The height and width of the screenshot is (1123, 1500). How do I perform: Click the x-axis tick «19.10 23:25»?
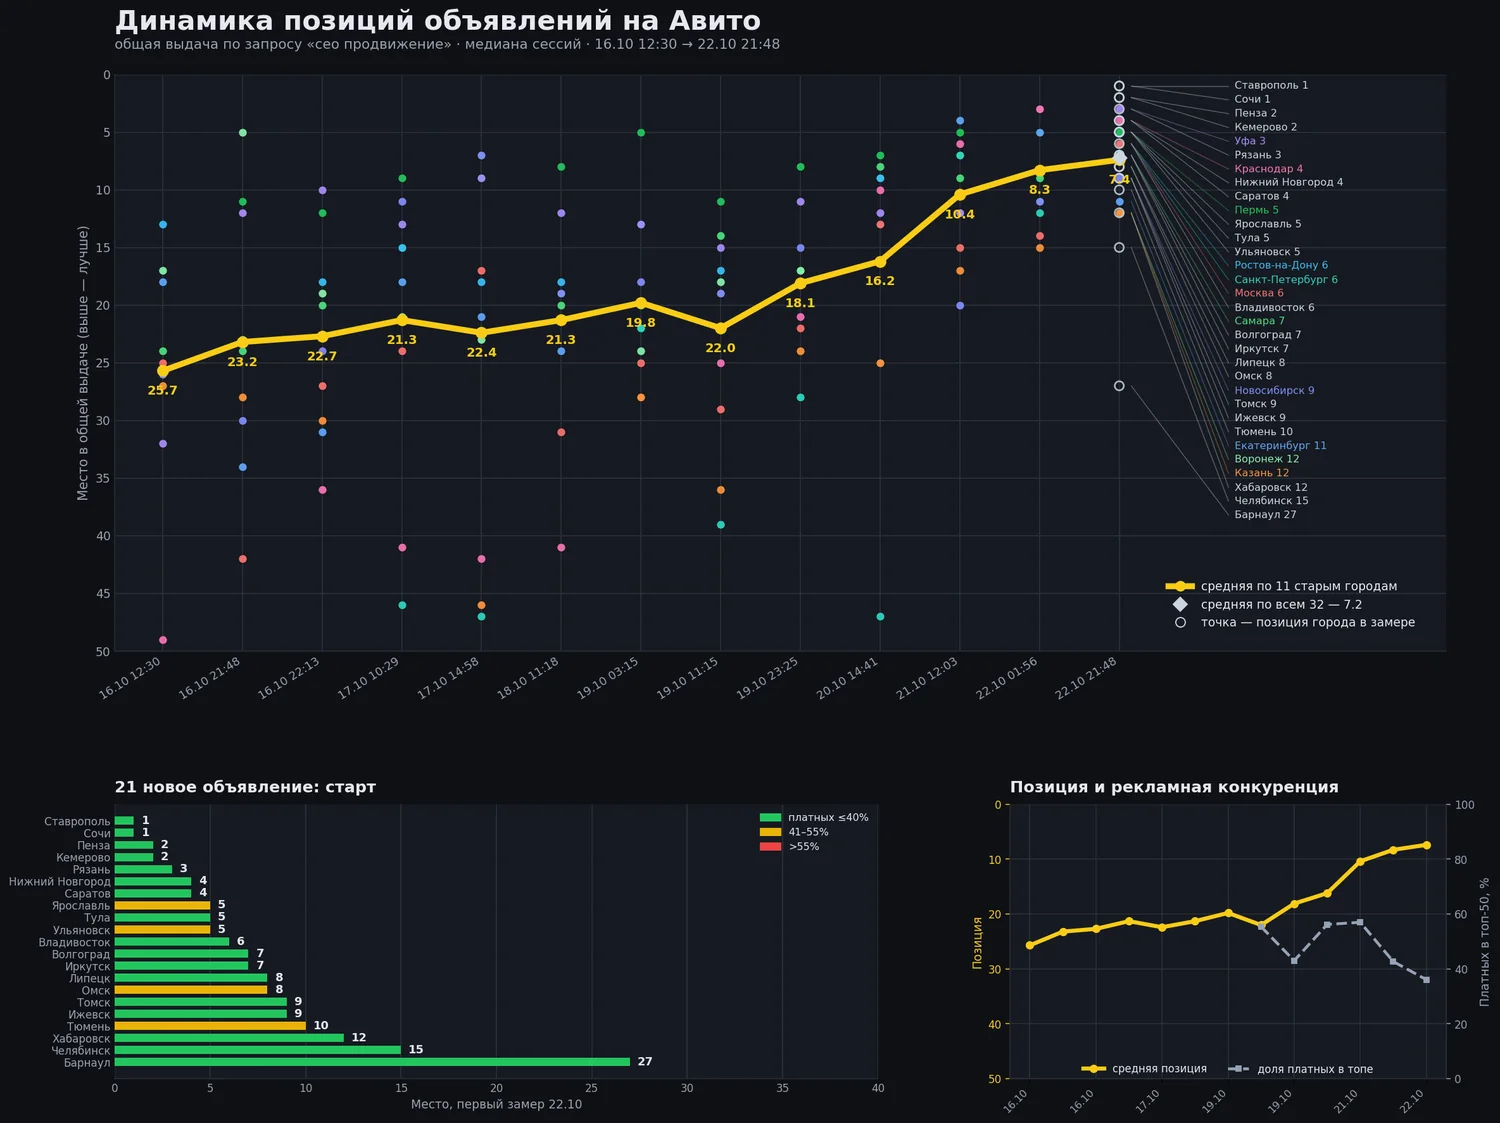point(768,678)
